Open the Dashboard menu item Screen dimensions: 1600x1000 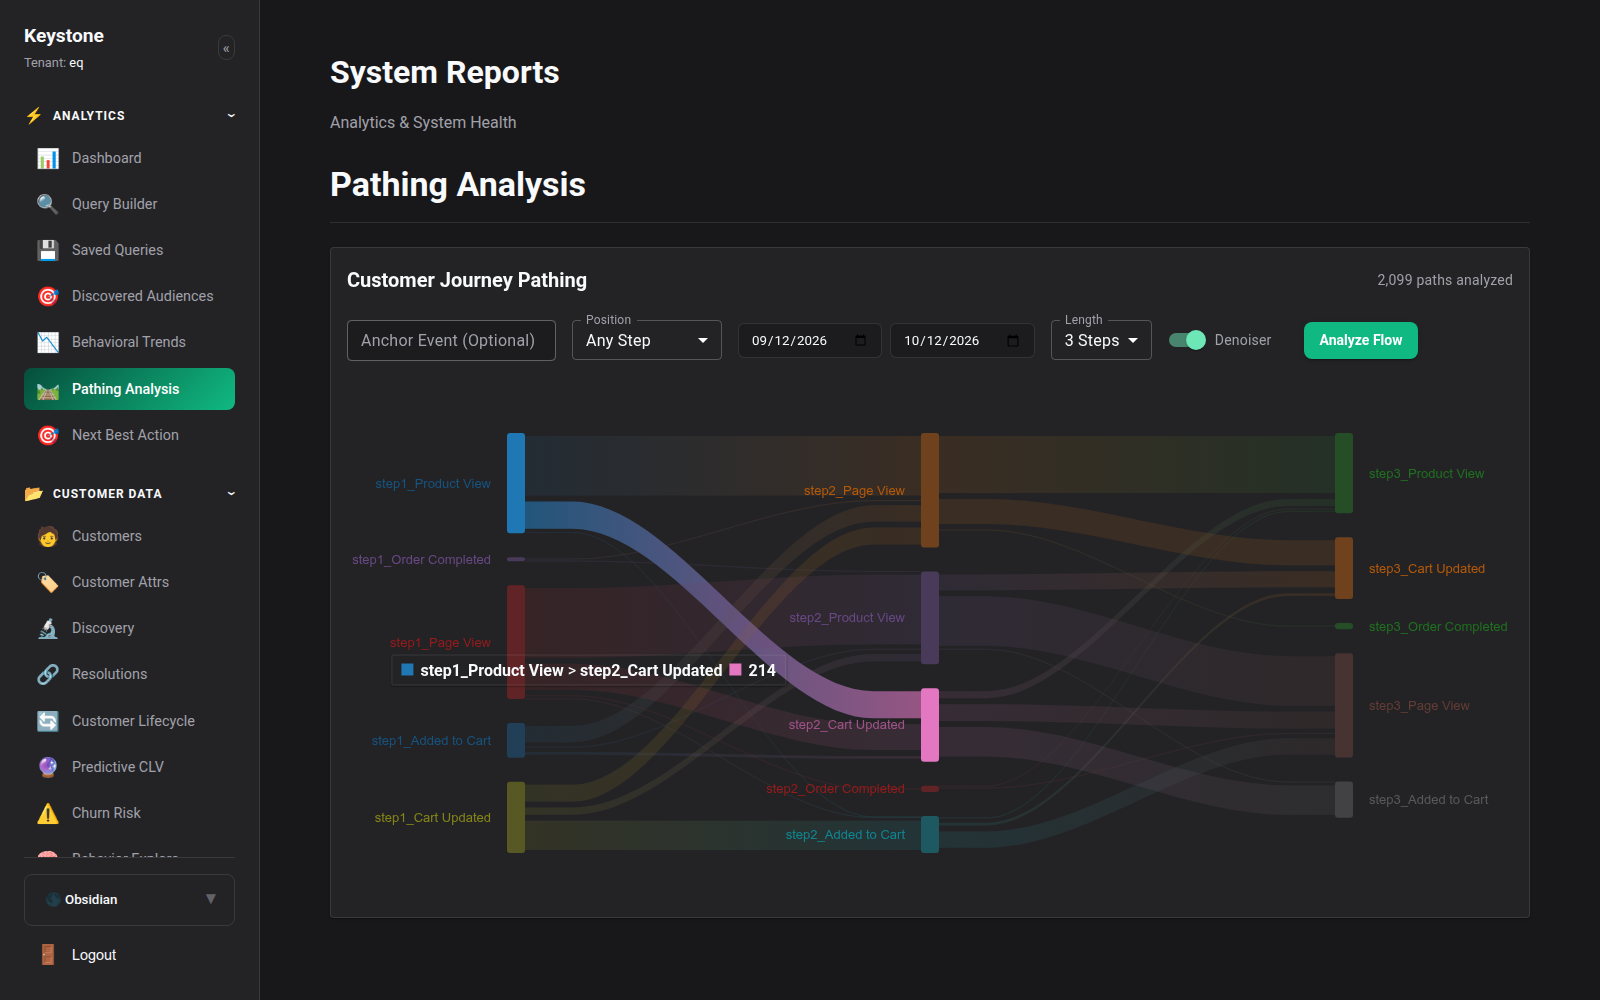click(x=129, y=158)
